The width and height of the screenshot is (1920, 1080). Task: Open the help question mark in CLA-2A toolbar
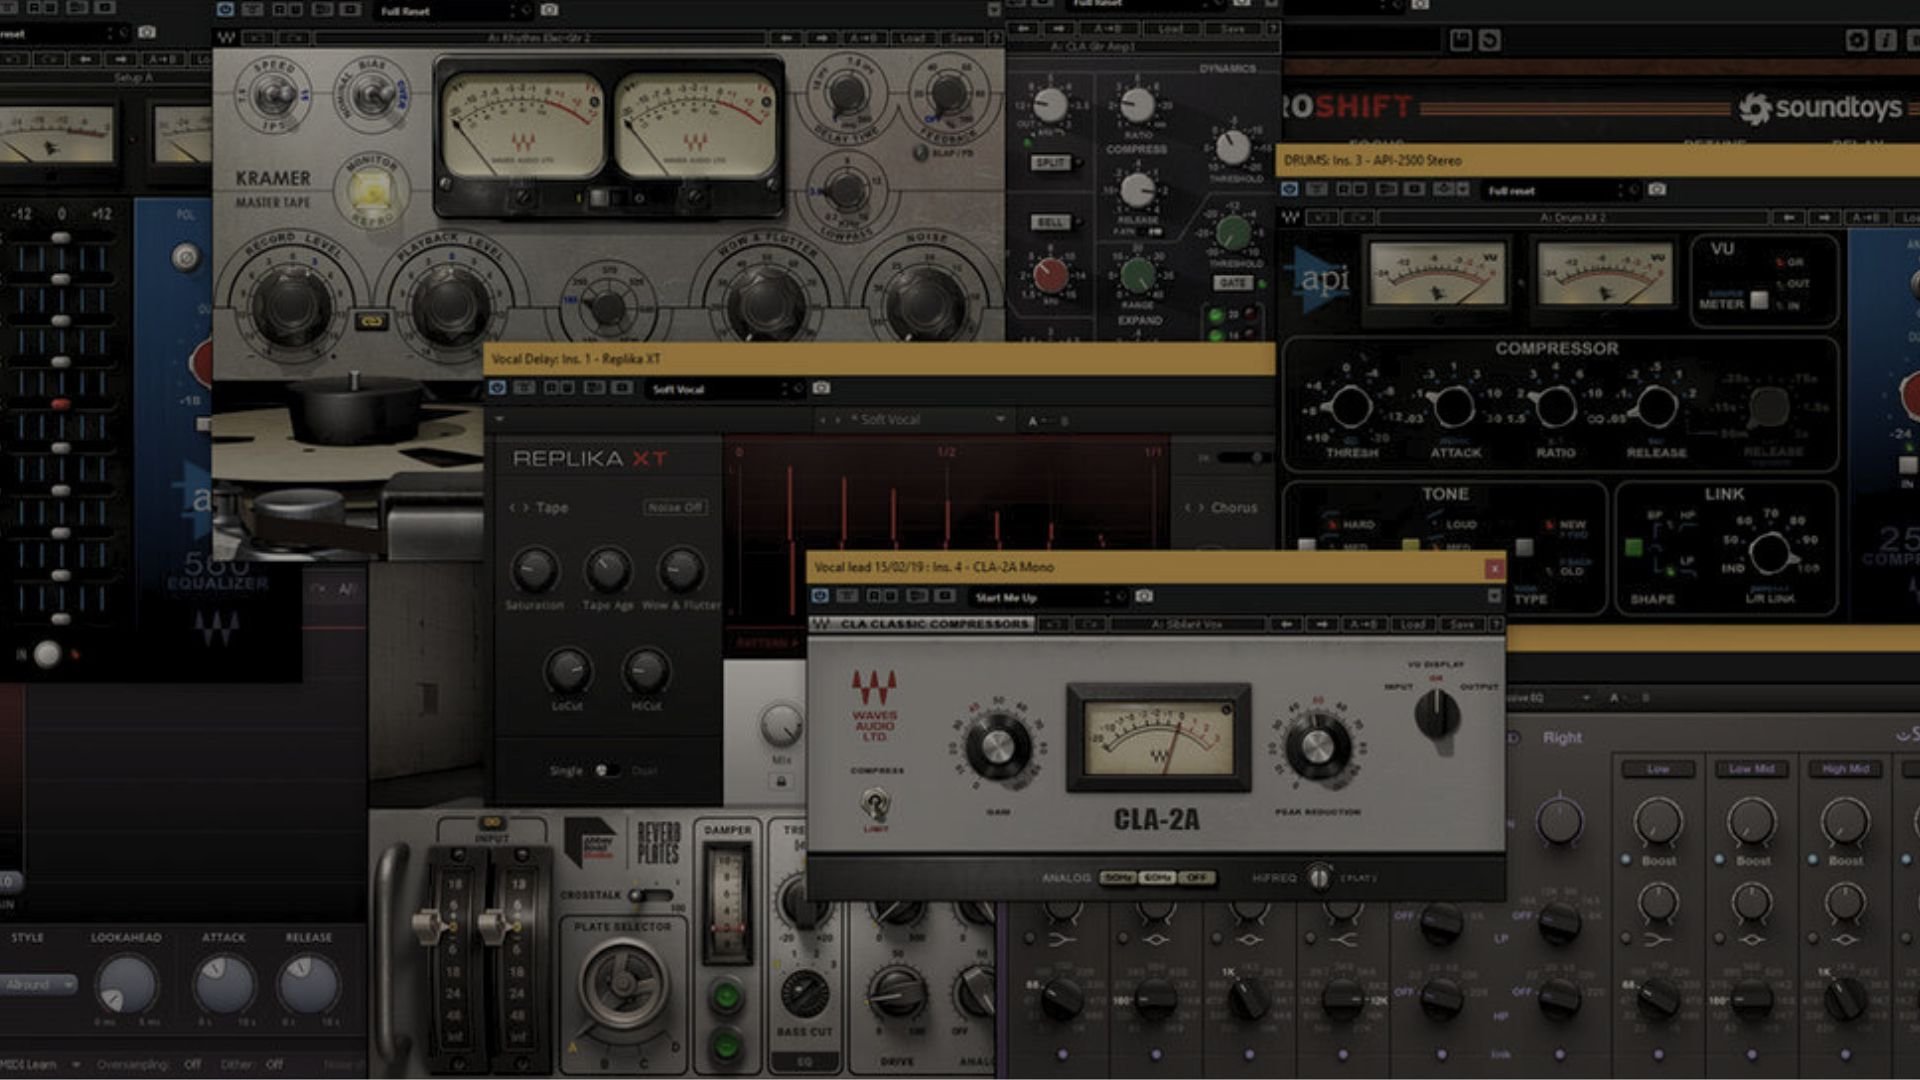1496,624
